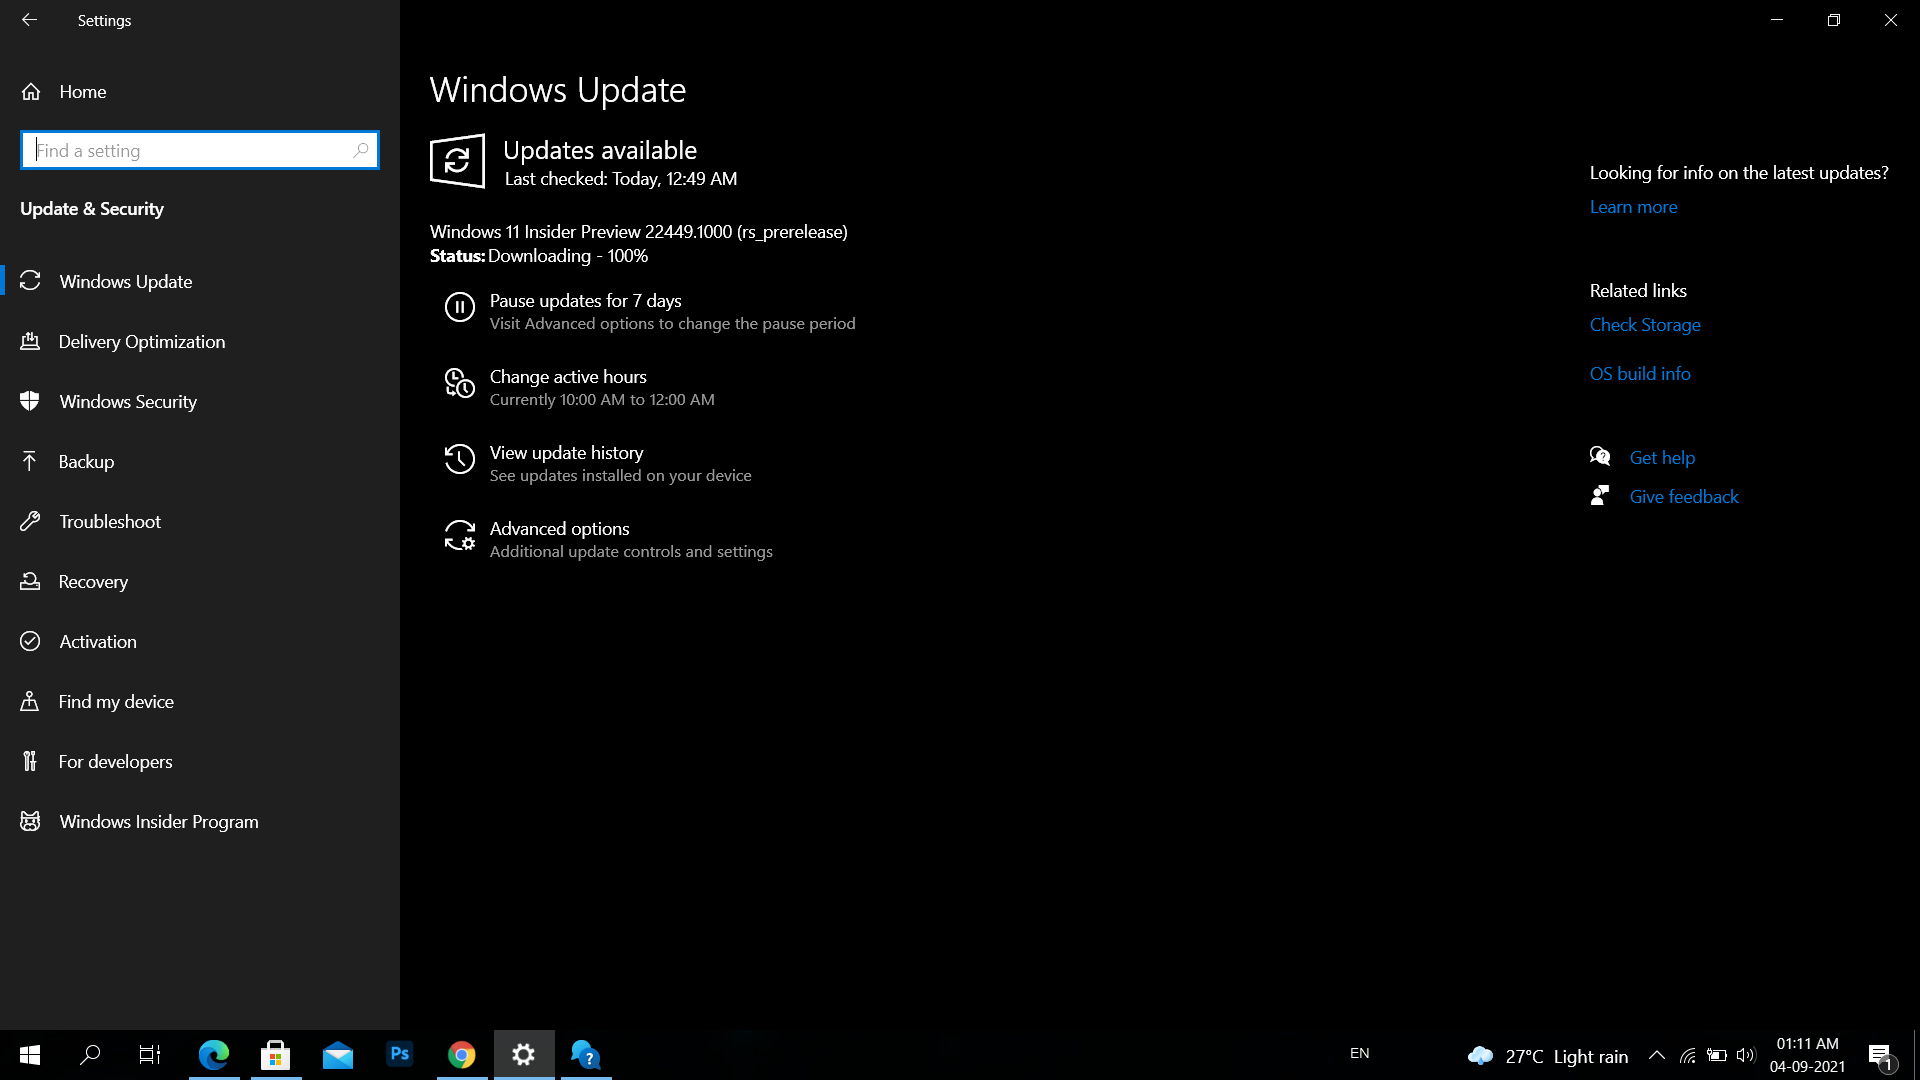Open Get Help app from taskbar
Viewport: 1920px width, 1080px height.
pos(586,1055)
